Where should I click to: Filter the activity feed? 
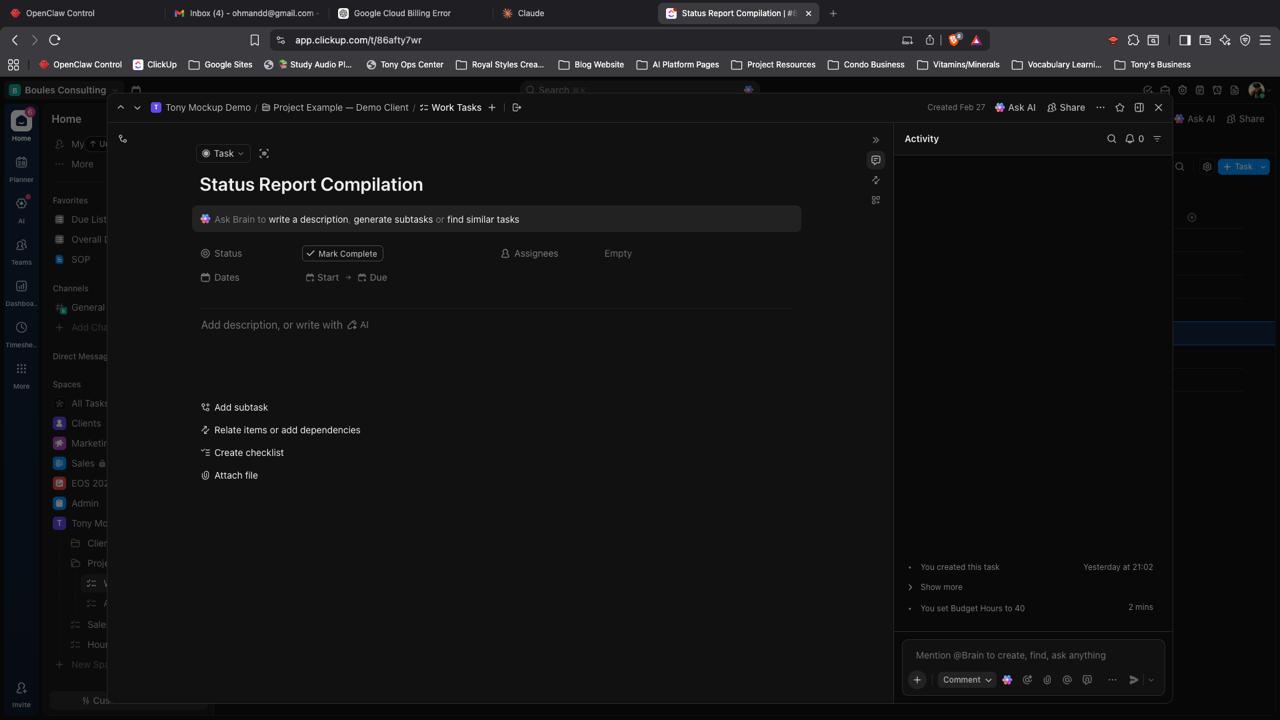(x=1157, y=139)
